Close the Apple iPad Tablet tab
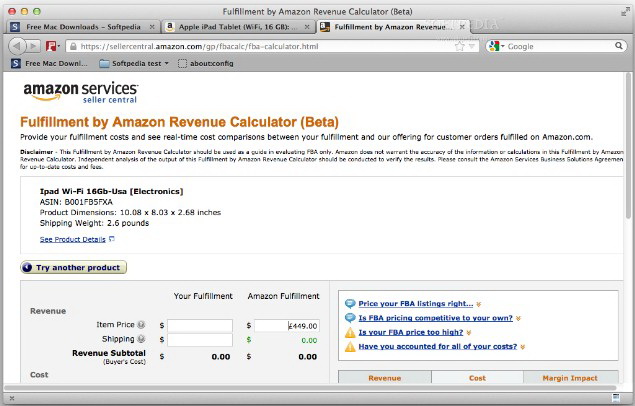 coord(307,27)
